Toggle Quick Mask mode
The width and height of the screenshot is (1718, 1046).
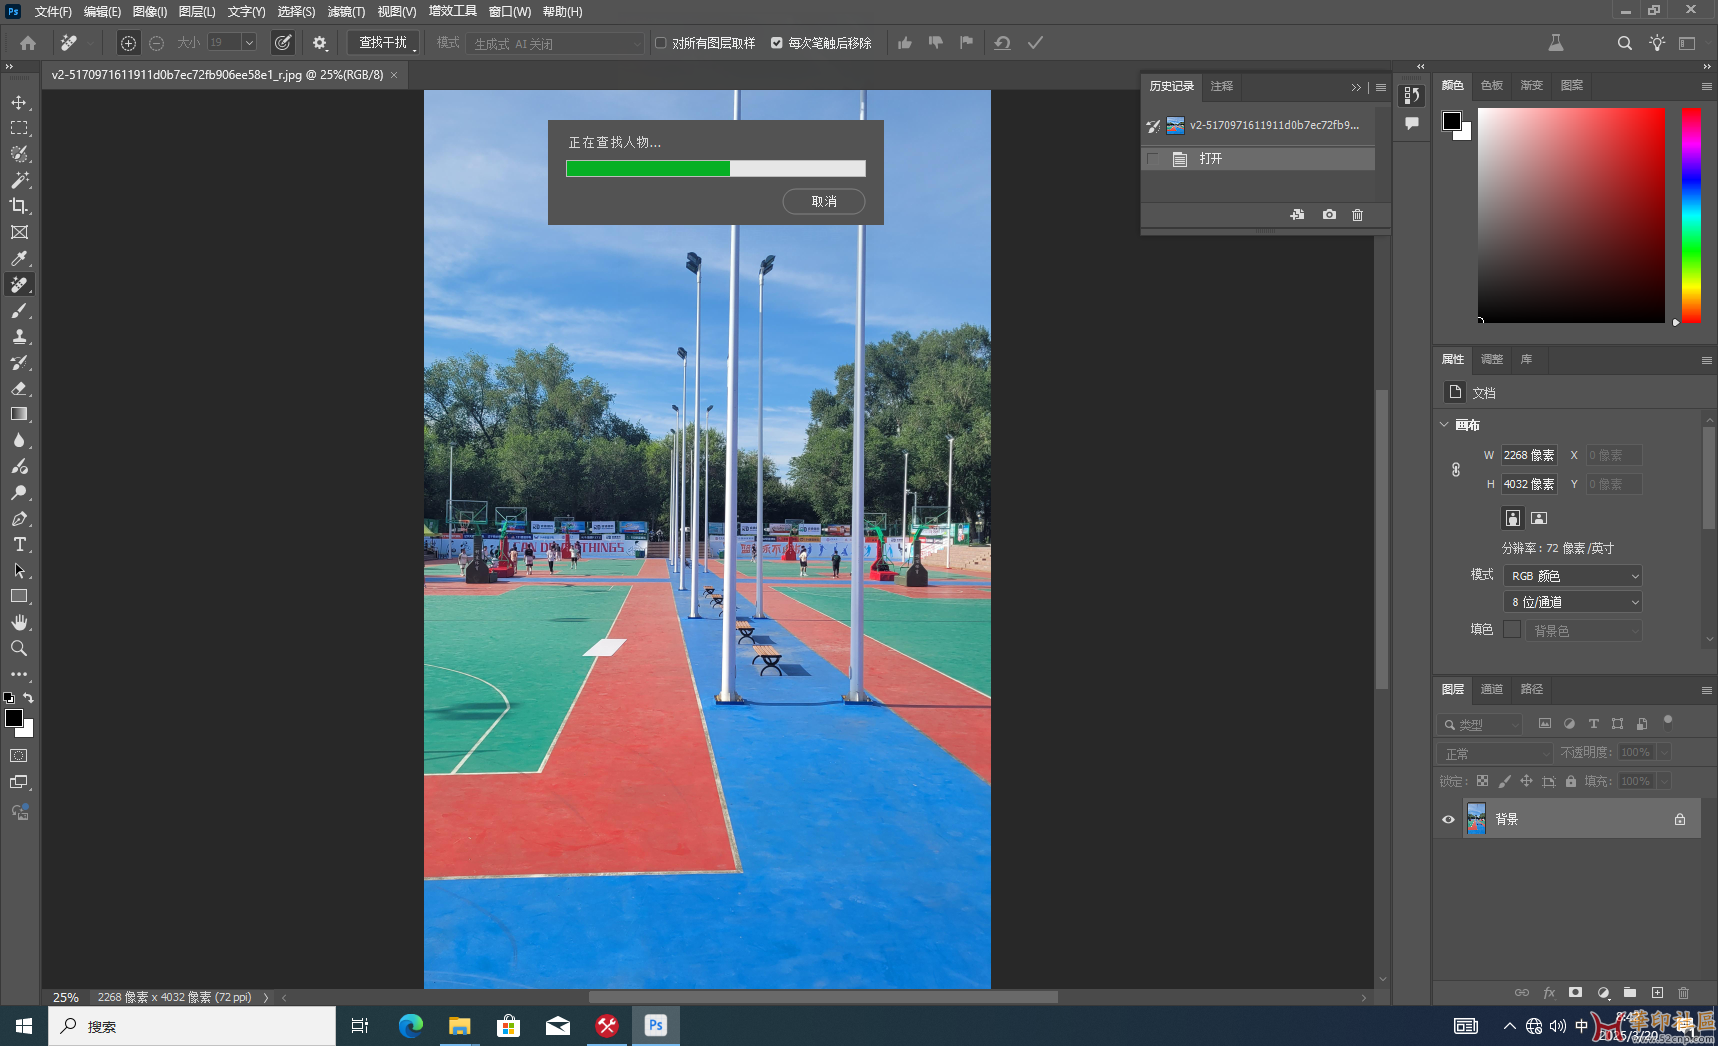point(19,756)
